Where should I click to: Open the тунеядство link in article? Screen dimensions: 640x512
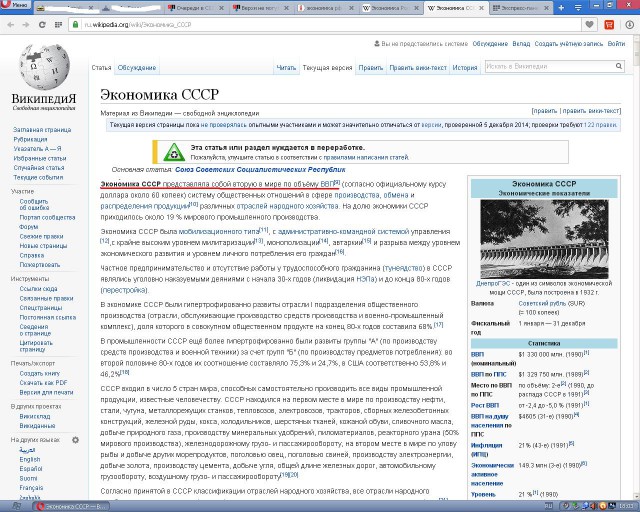[x=403, y=268]
